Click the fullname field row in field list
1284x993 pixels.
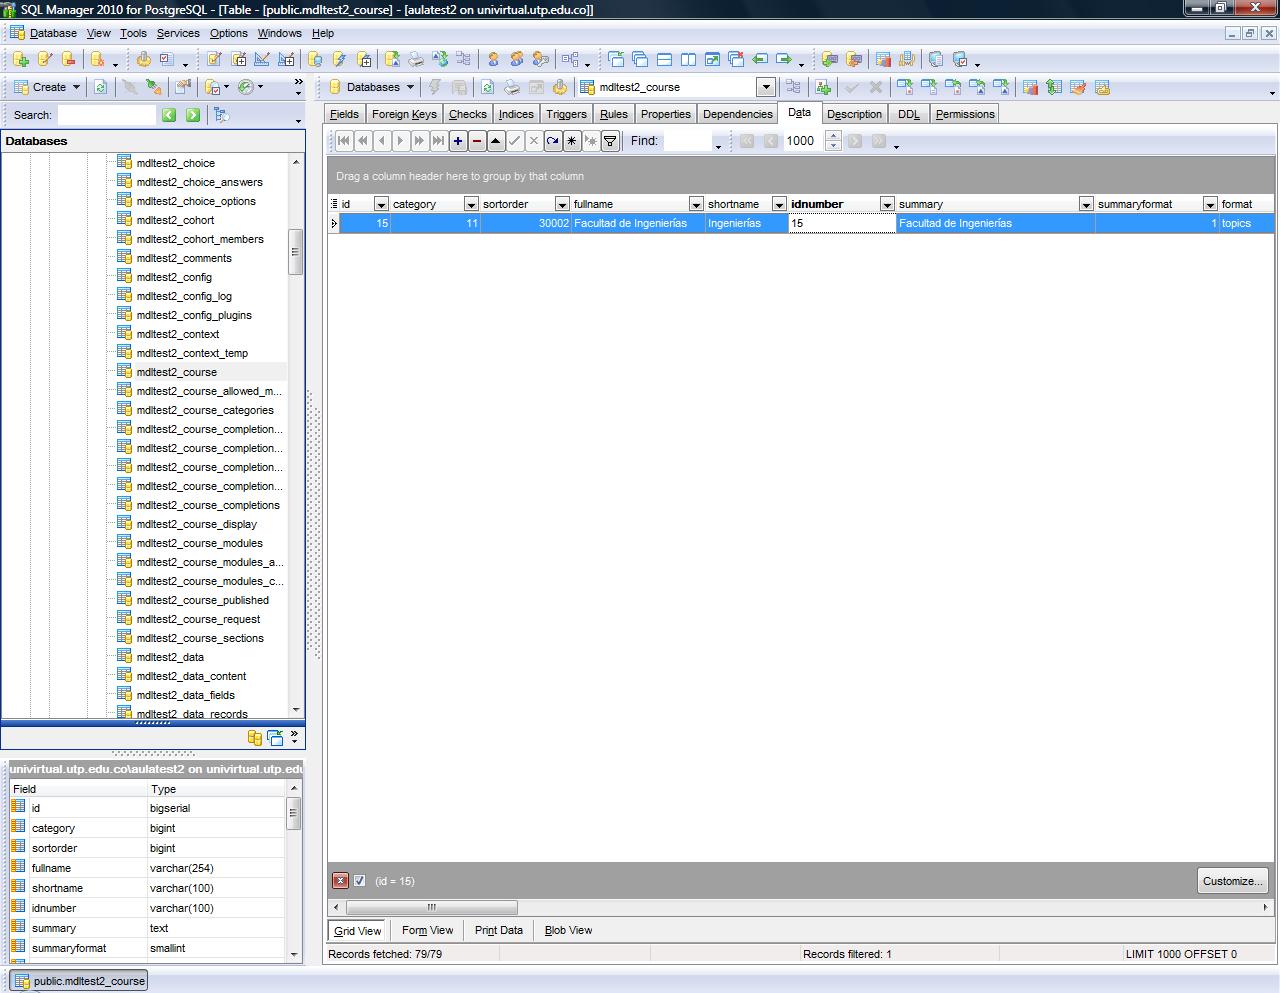(x=148, y=868)
